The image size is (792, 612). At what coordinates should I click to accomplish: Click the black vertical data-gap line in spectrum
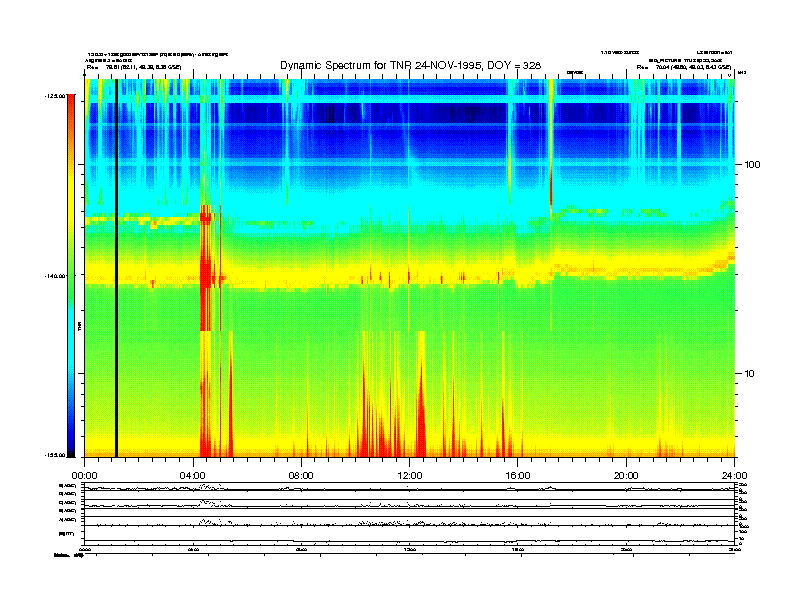[x=116, y=268]
